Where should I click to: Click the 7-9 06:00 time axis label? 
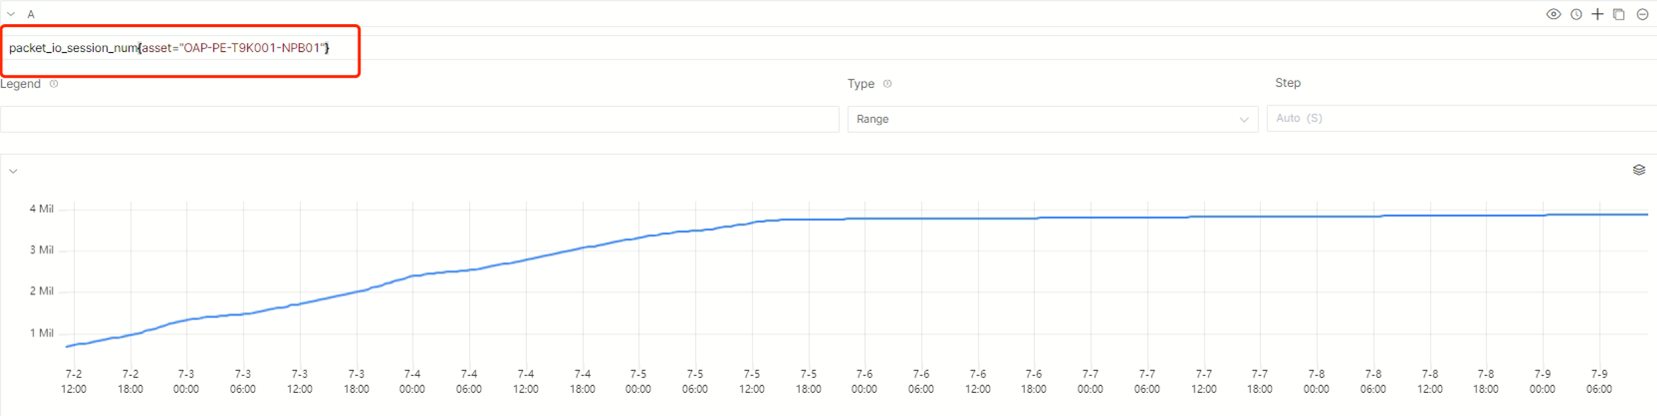coord(1599,381)
